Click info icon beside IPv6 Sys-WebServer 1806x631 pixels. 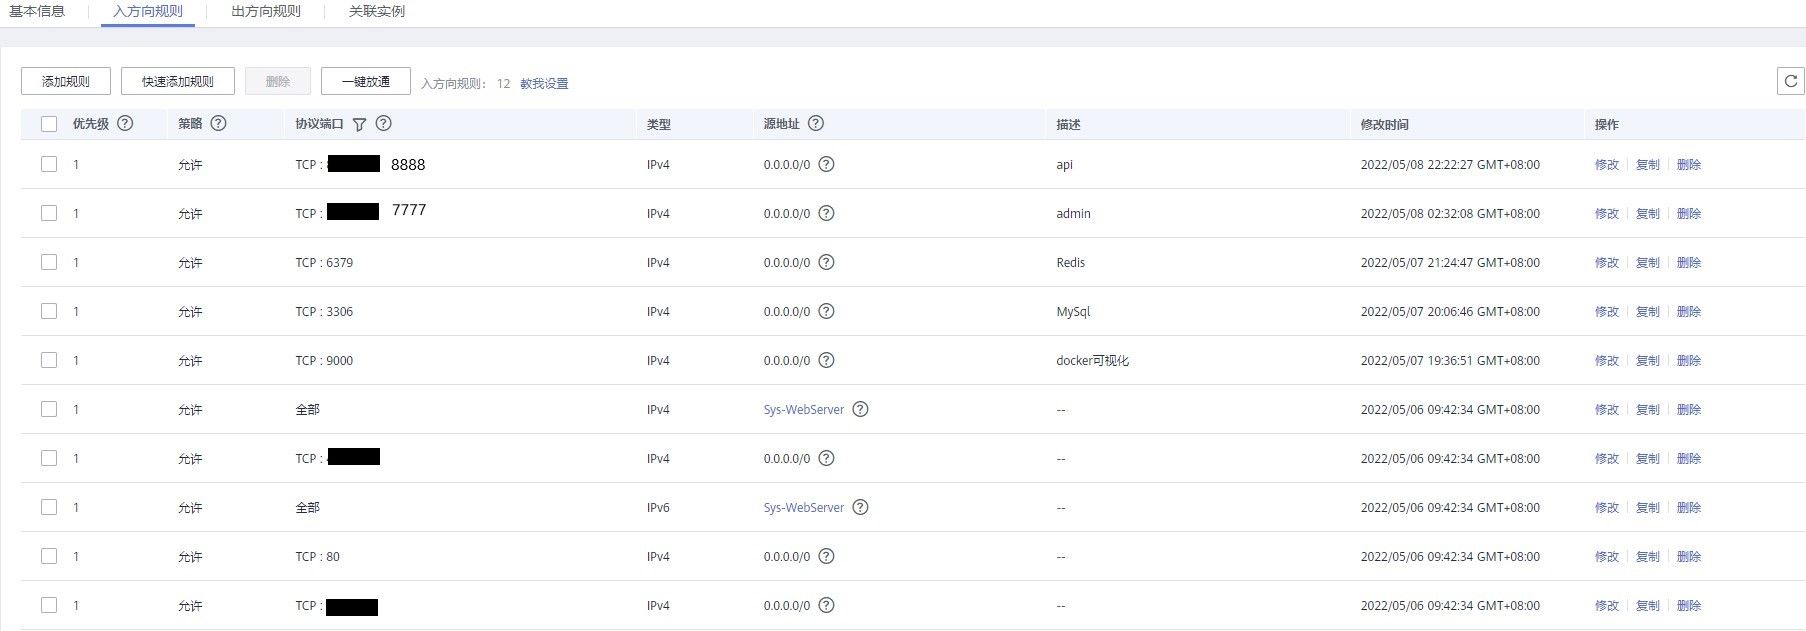click(860, 507)
